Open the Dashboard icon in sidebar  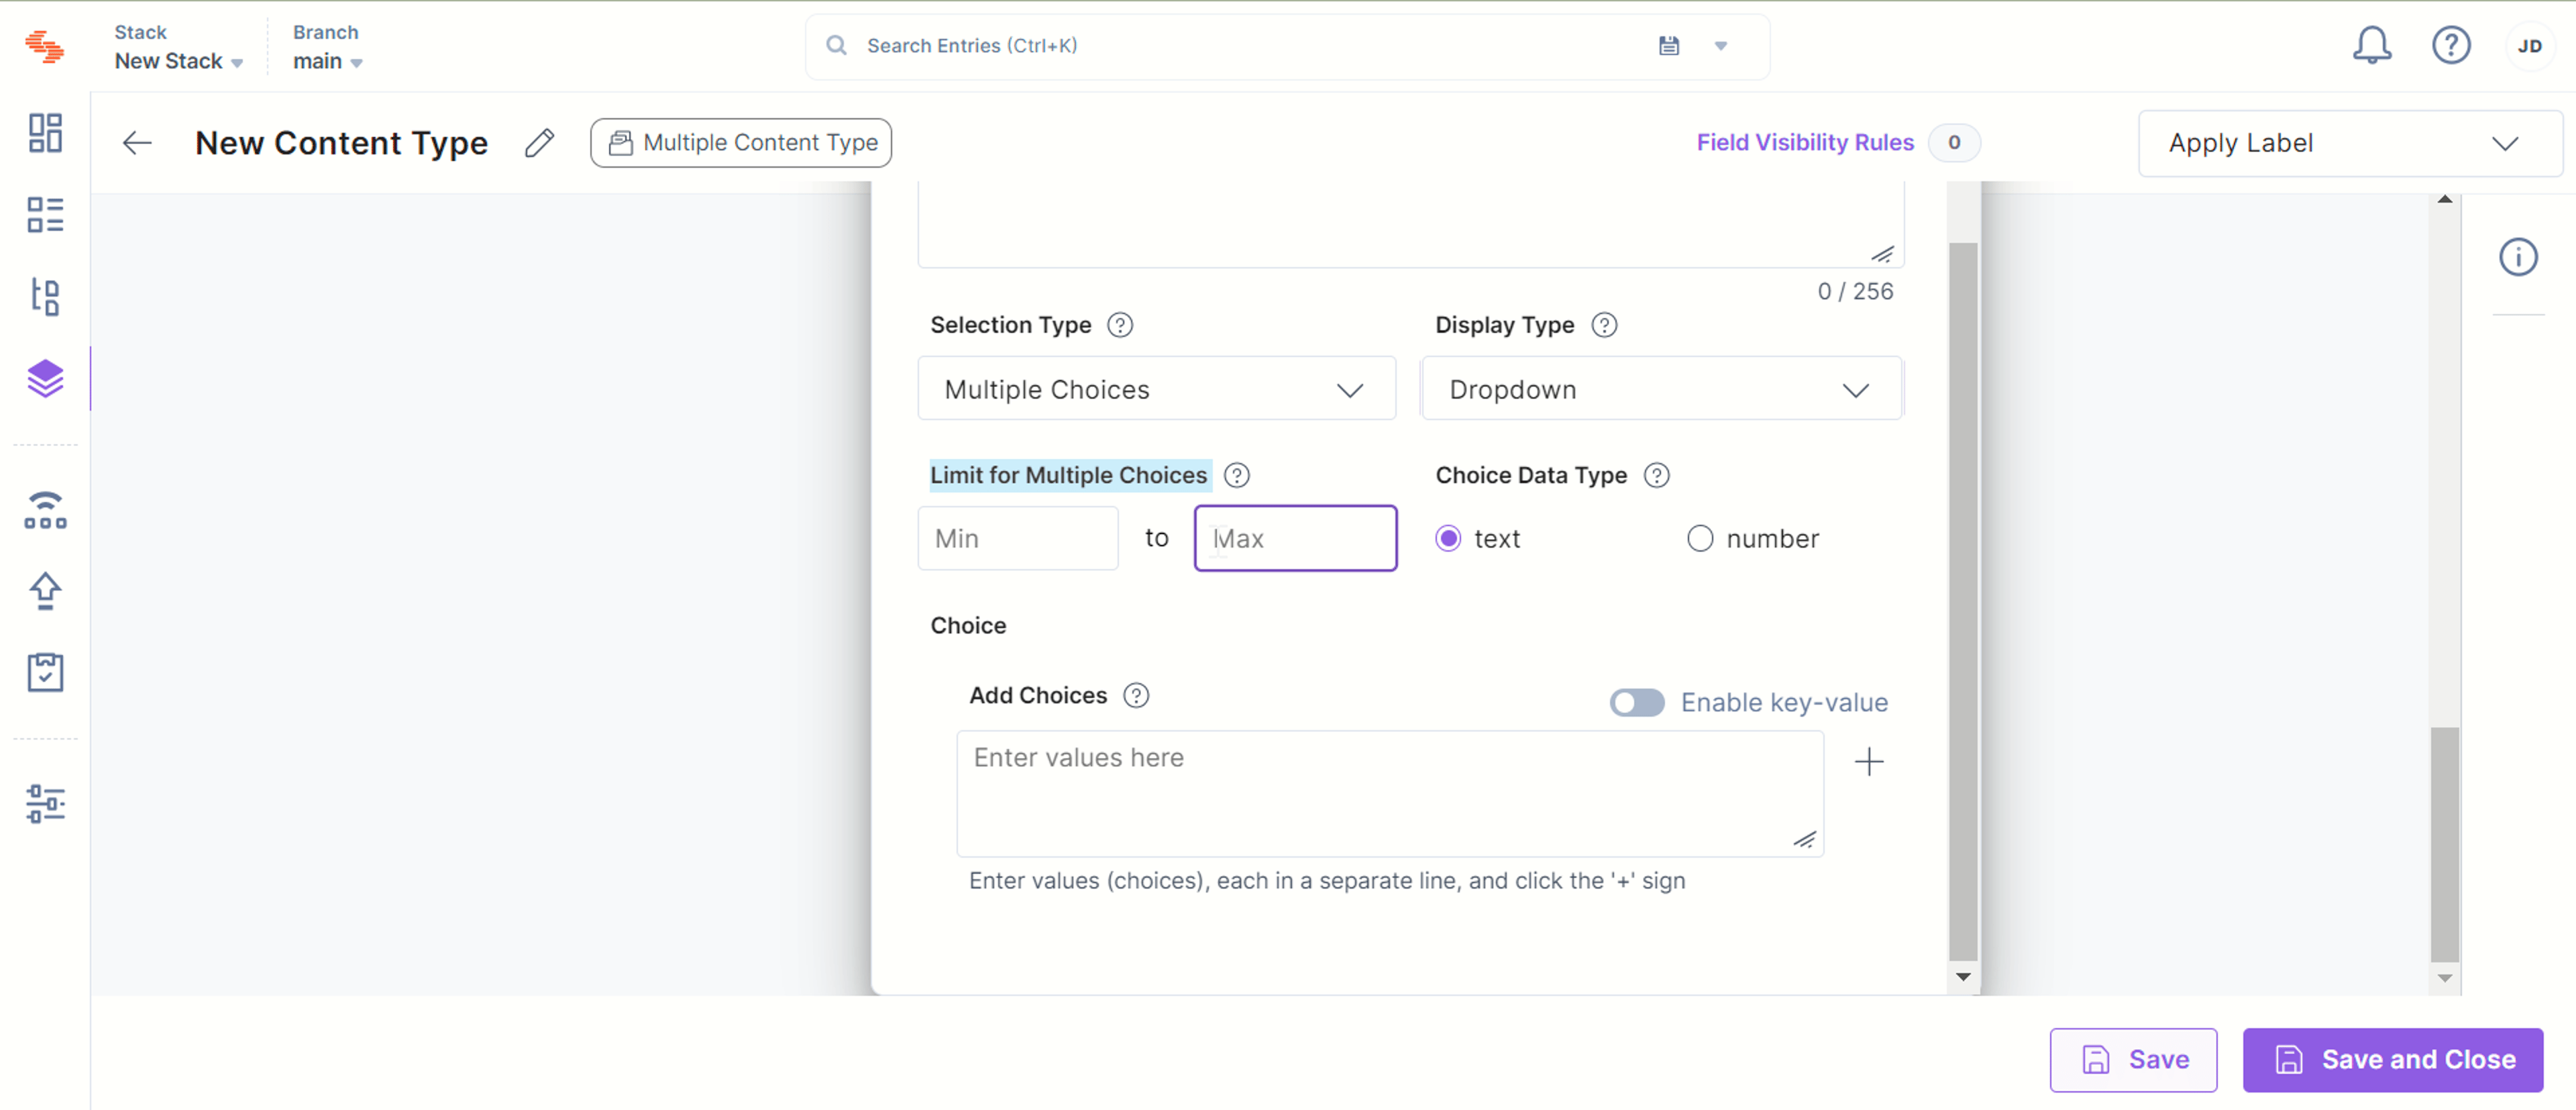coord(45,133)
